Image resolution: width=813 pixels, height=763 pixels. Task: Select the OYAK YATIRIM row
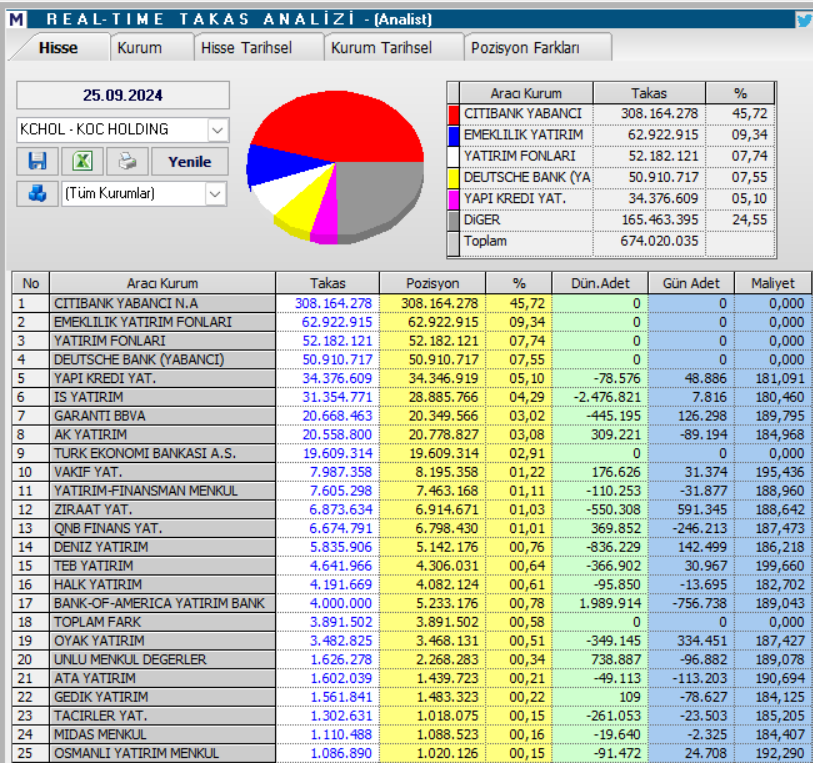click(x=412, y=641)
